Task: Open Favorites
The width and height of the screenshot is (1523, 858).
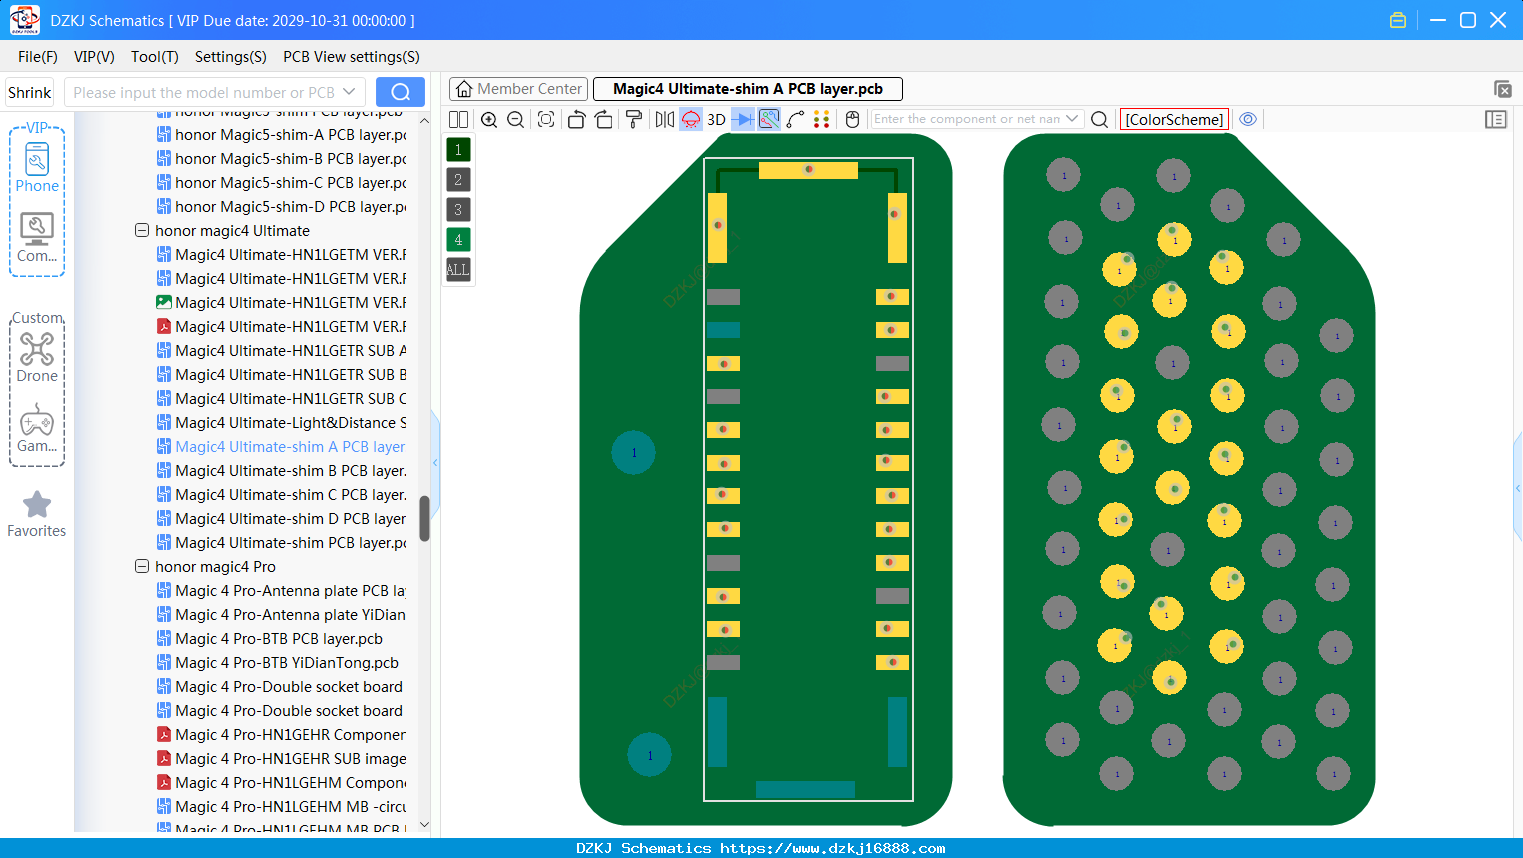Action: click(x=37, y=515)
